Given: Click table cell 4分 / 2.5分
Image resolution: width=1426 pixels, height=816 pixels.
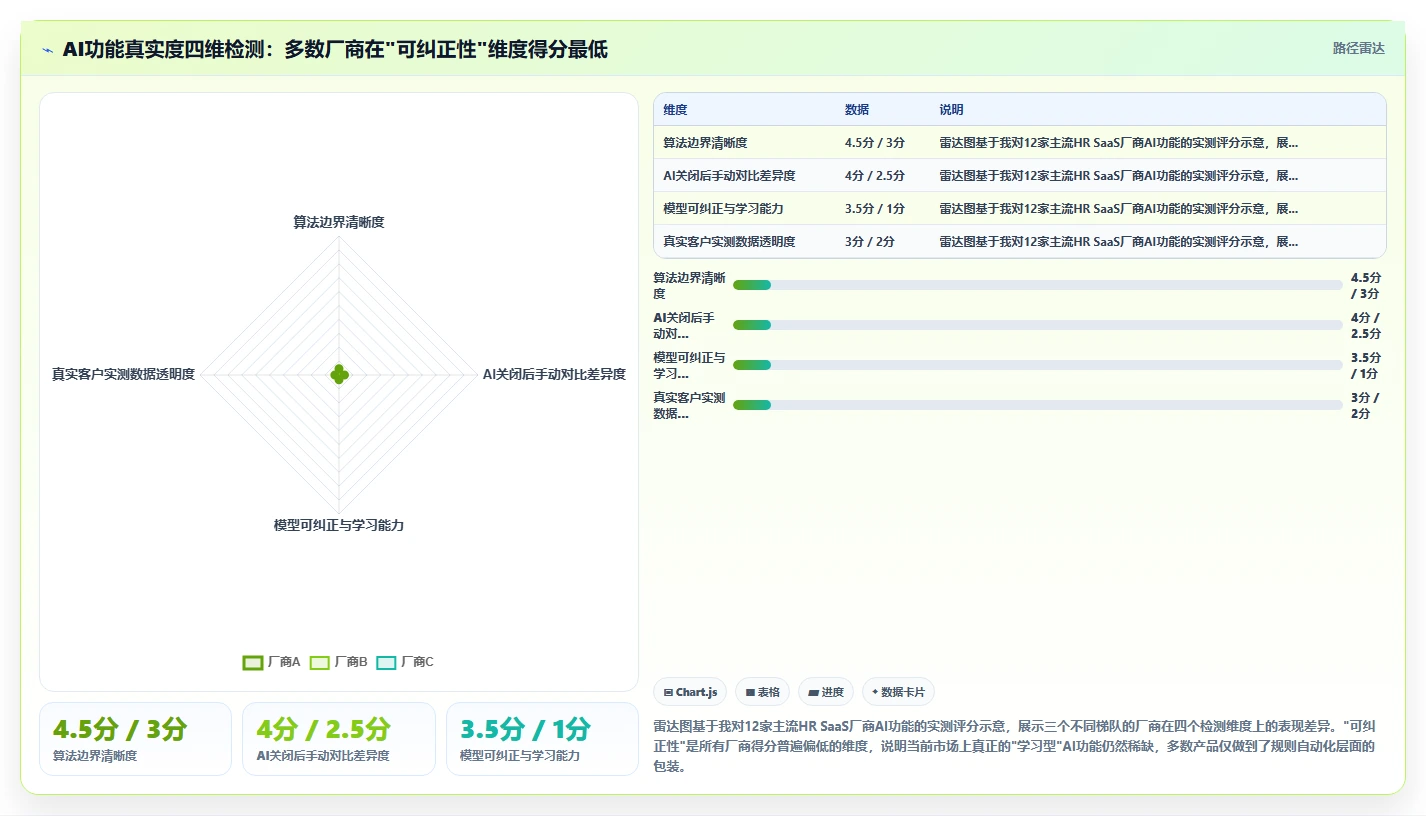Looking at the screenshot, I should [875, 176].
